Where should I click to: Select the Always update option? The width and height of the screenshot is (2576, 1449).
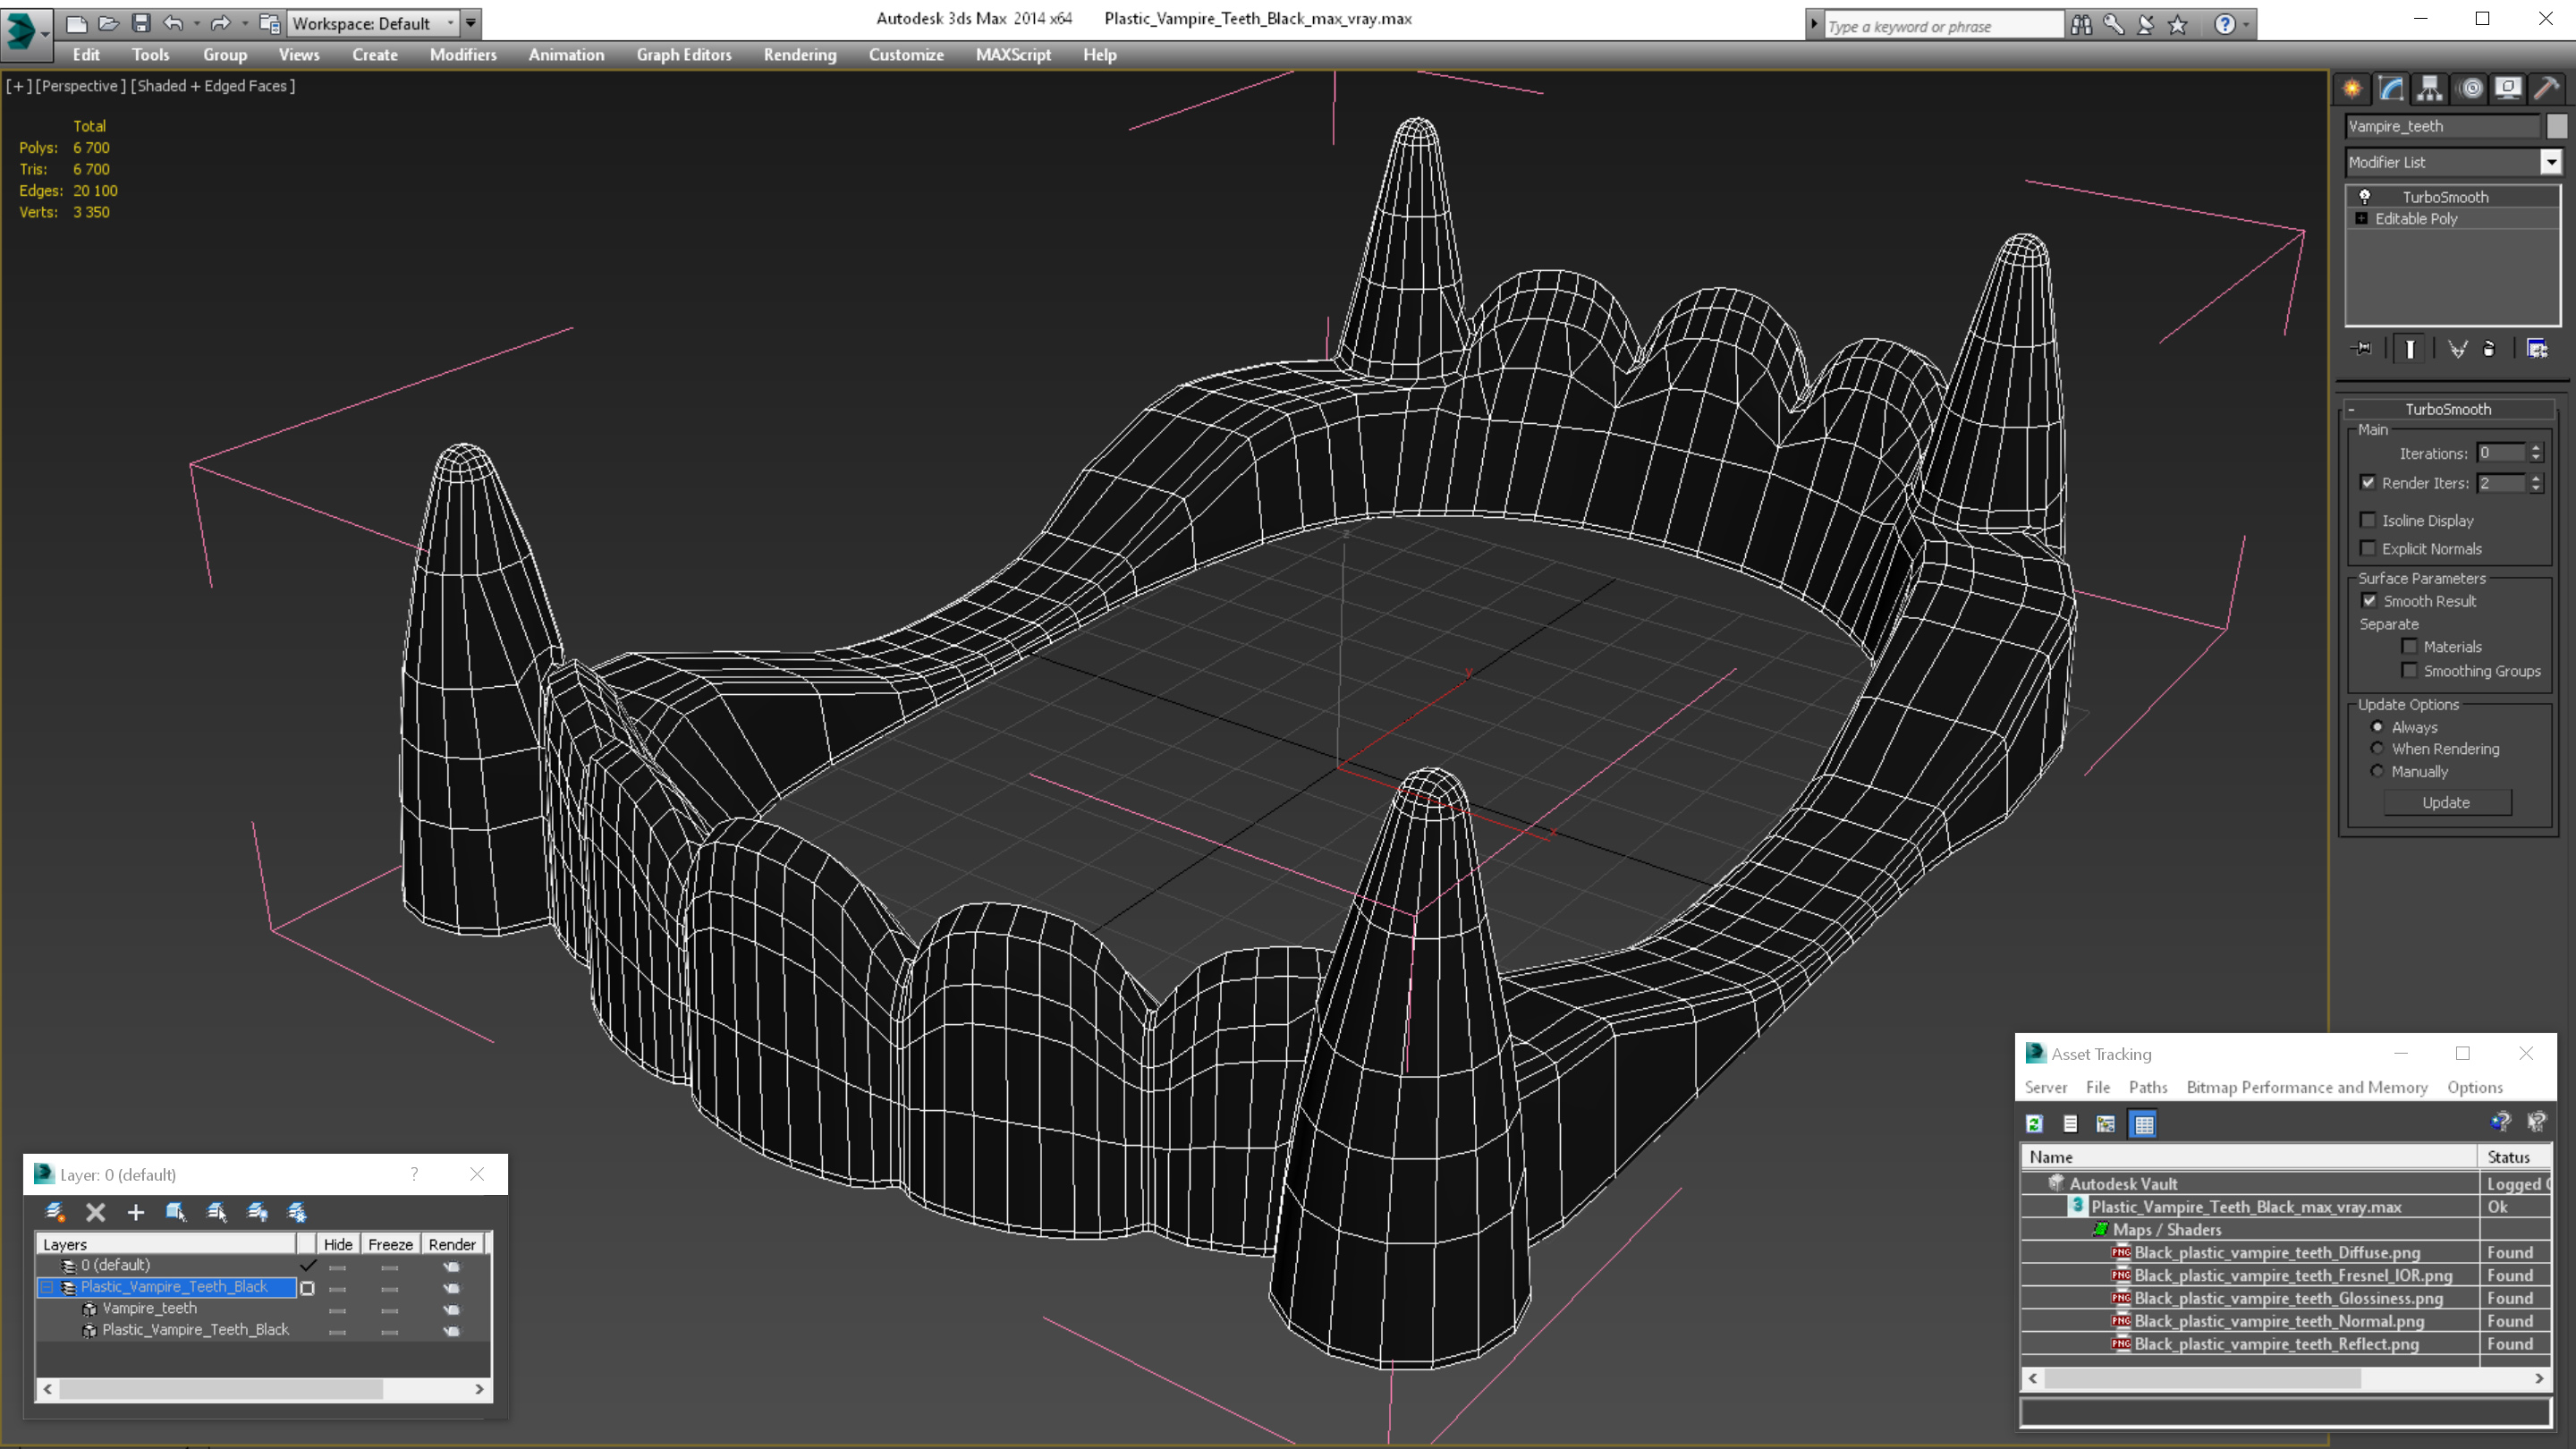pos(2378,727)
